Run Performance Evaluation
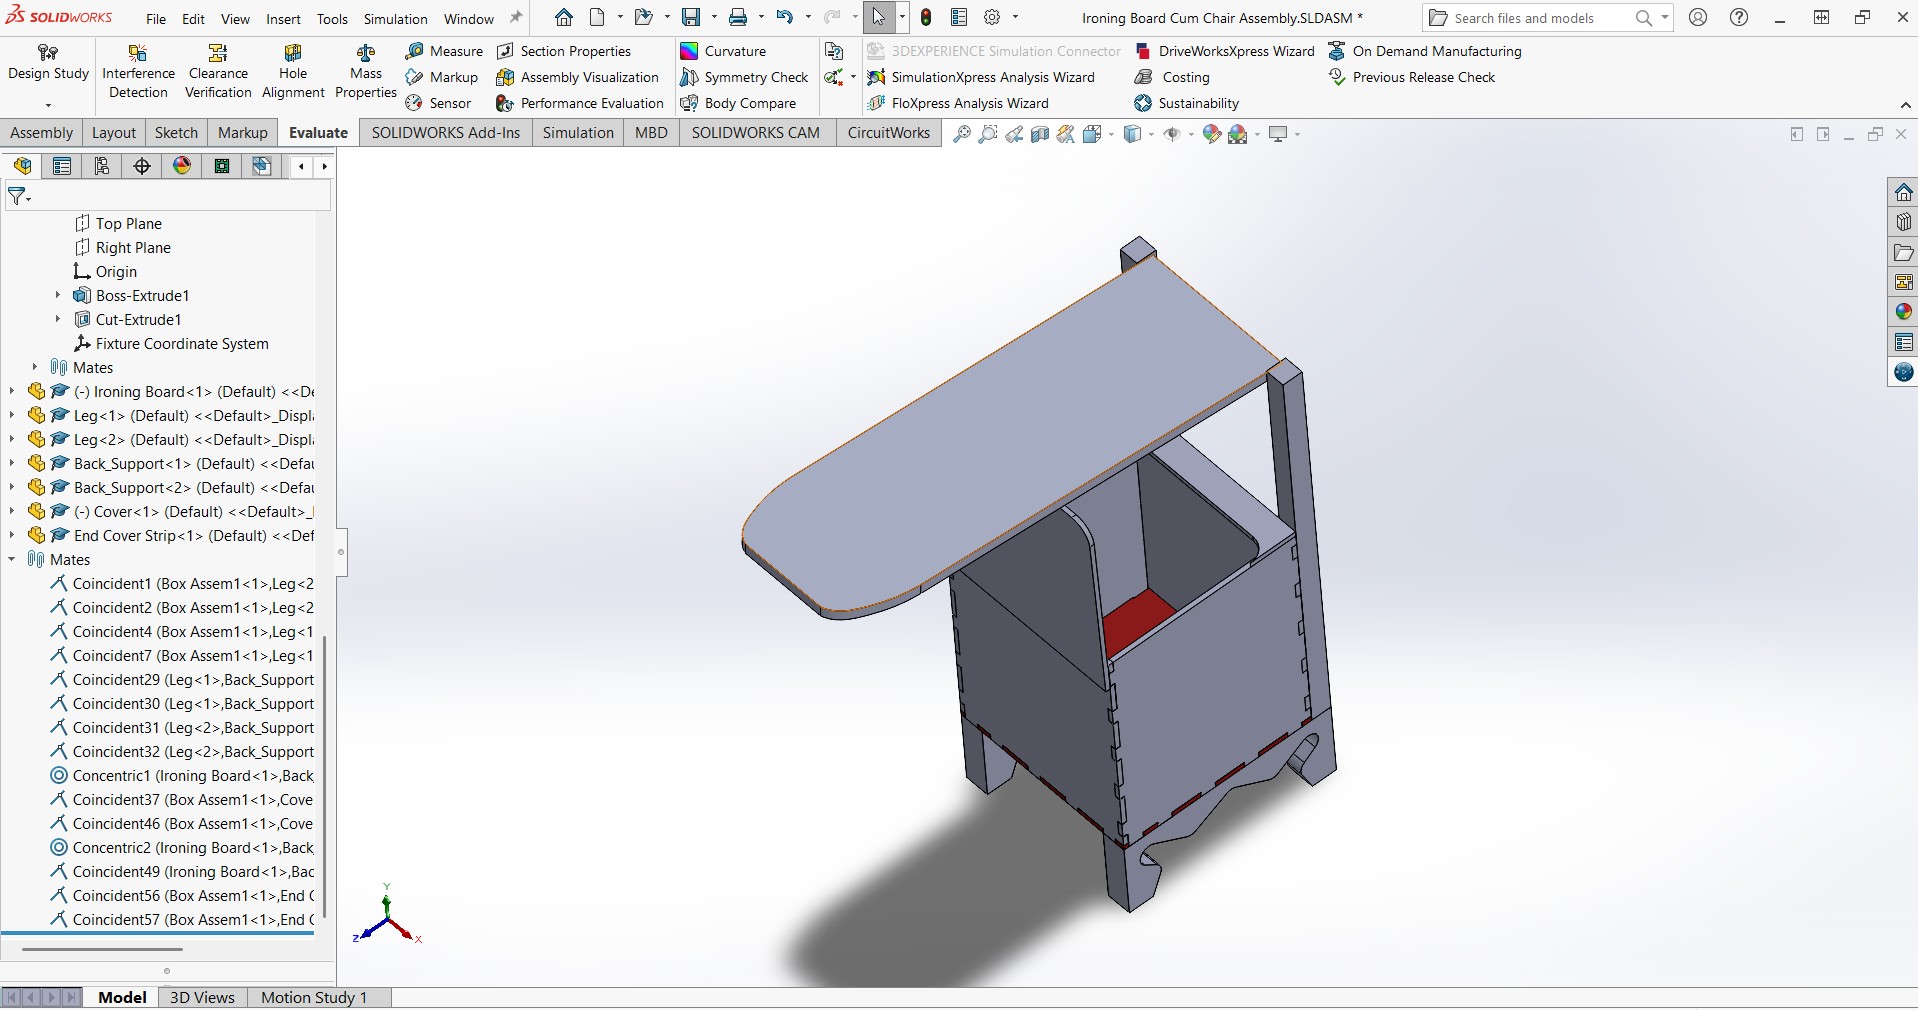 click(579, 103)
